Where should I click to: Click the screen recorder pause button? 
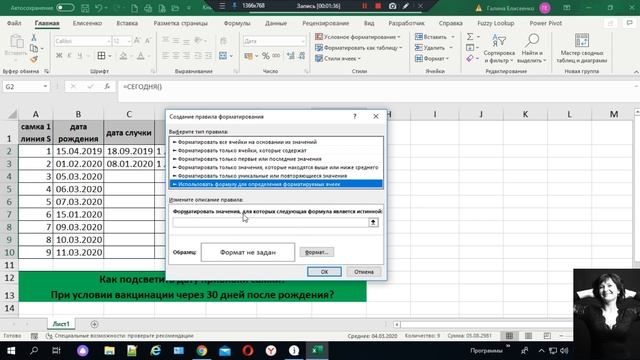(x=364, y=6)
